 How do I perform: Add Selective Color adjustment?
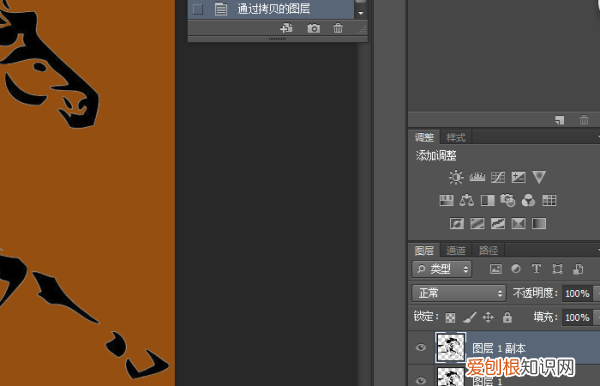(x=518, y=223)
